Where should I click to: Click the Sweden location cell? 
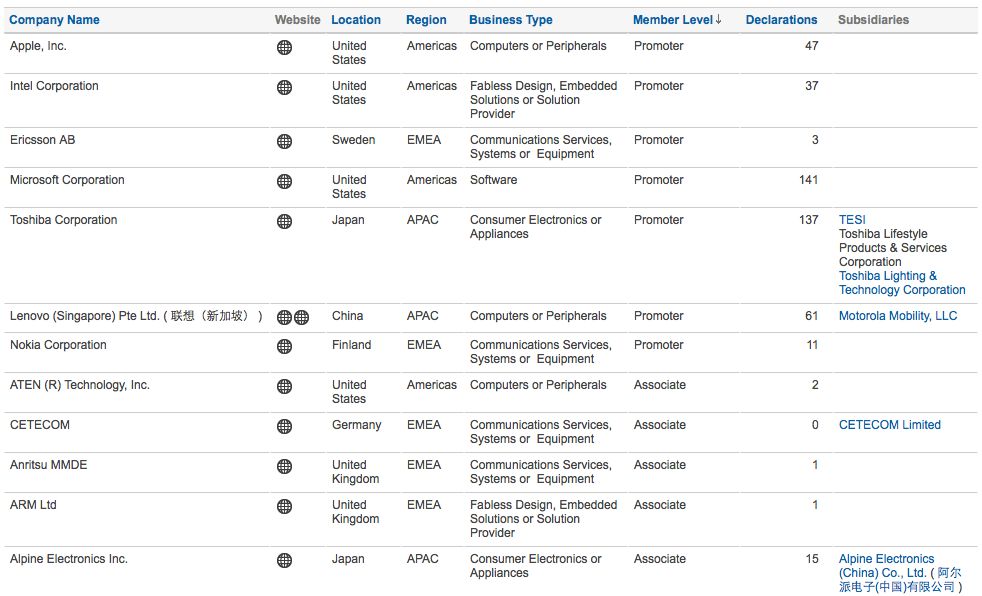click(353, 140)
